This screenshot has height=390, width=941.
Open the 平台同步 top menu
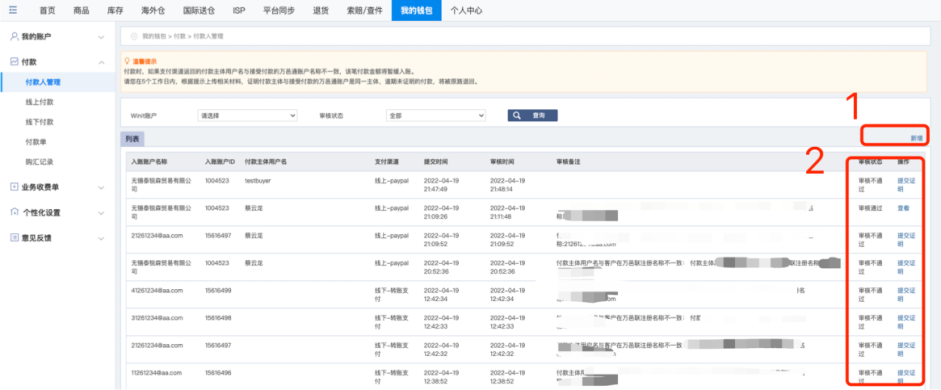279,11
